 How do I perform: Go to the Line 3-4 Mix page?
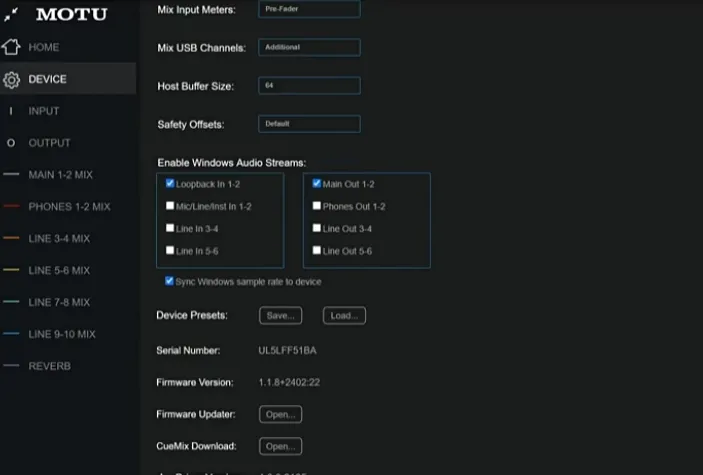(x=59, y=239)
